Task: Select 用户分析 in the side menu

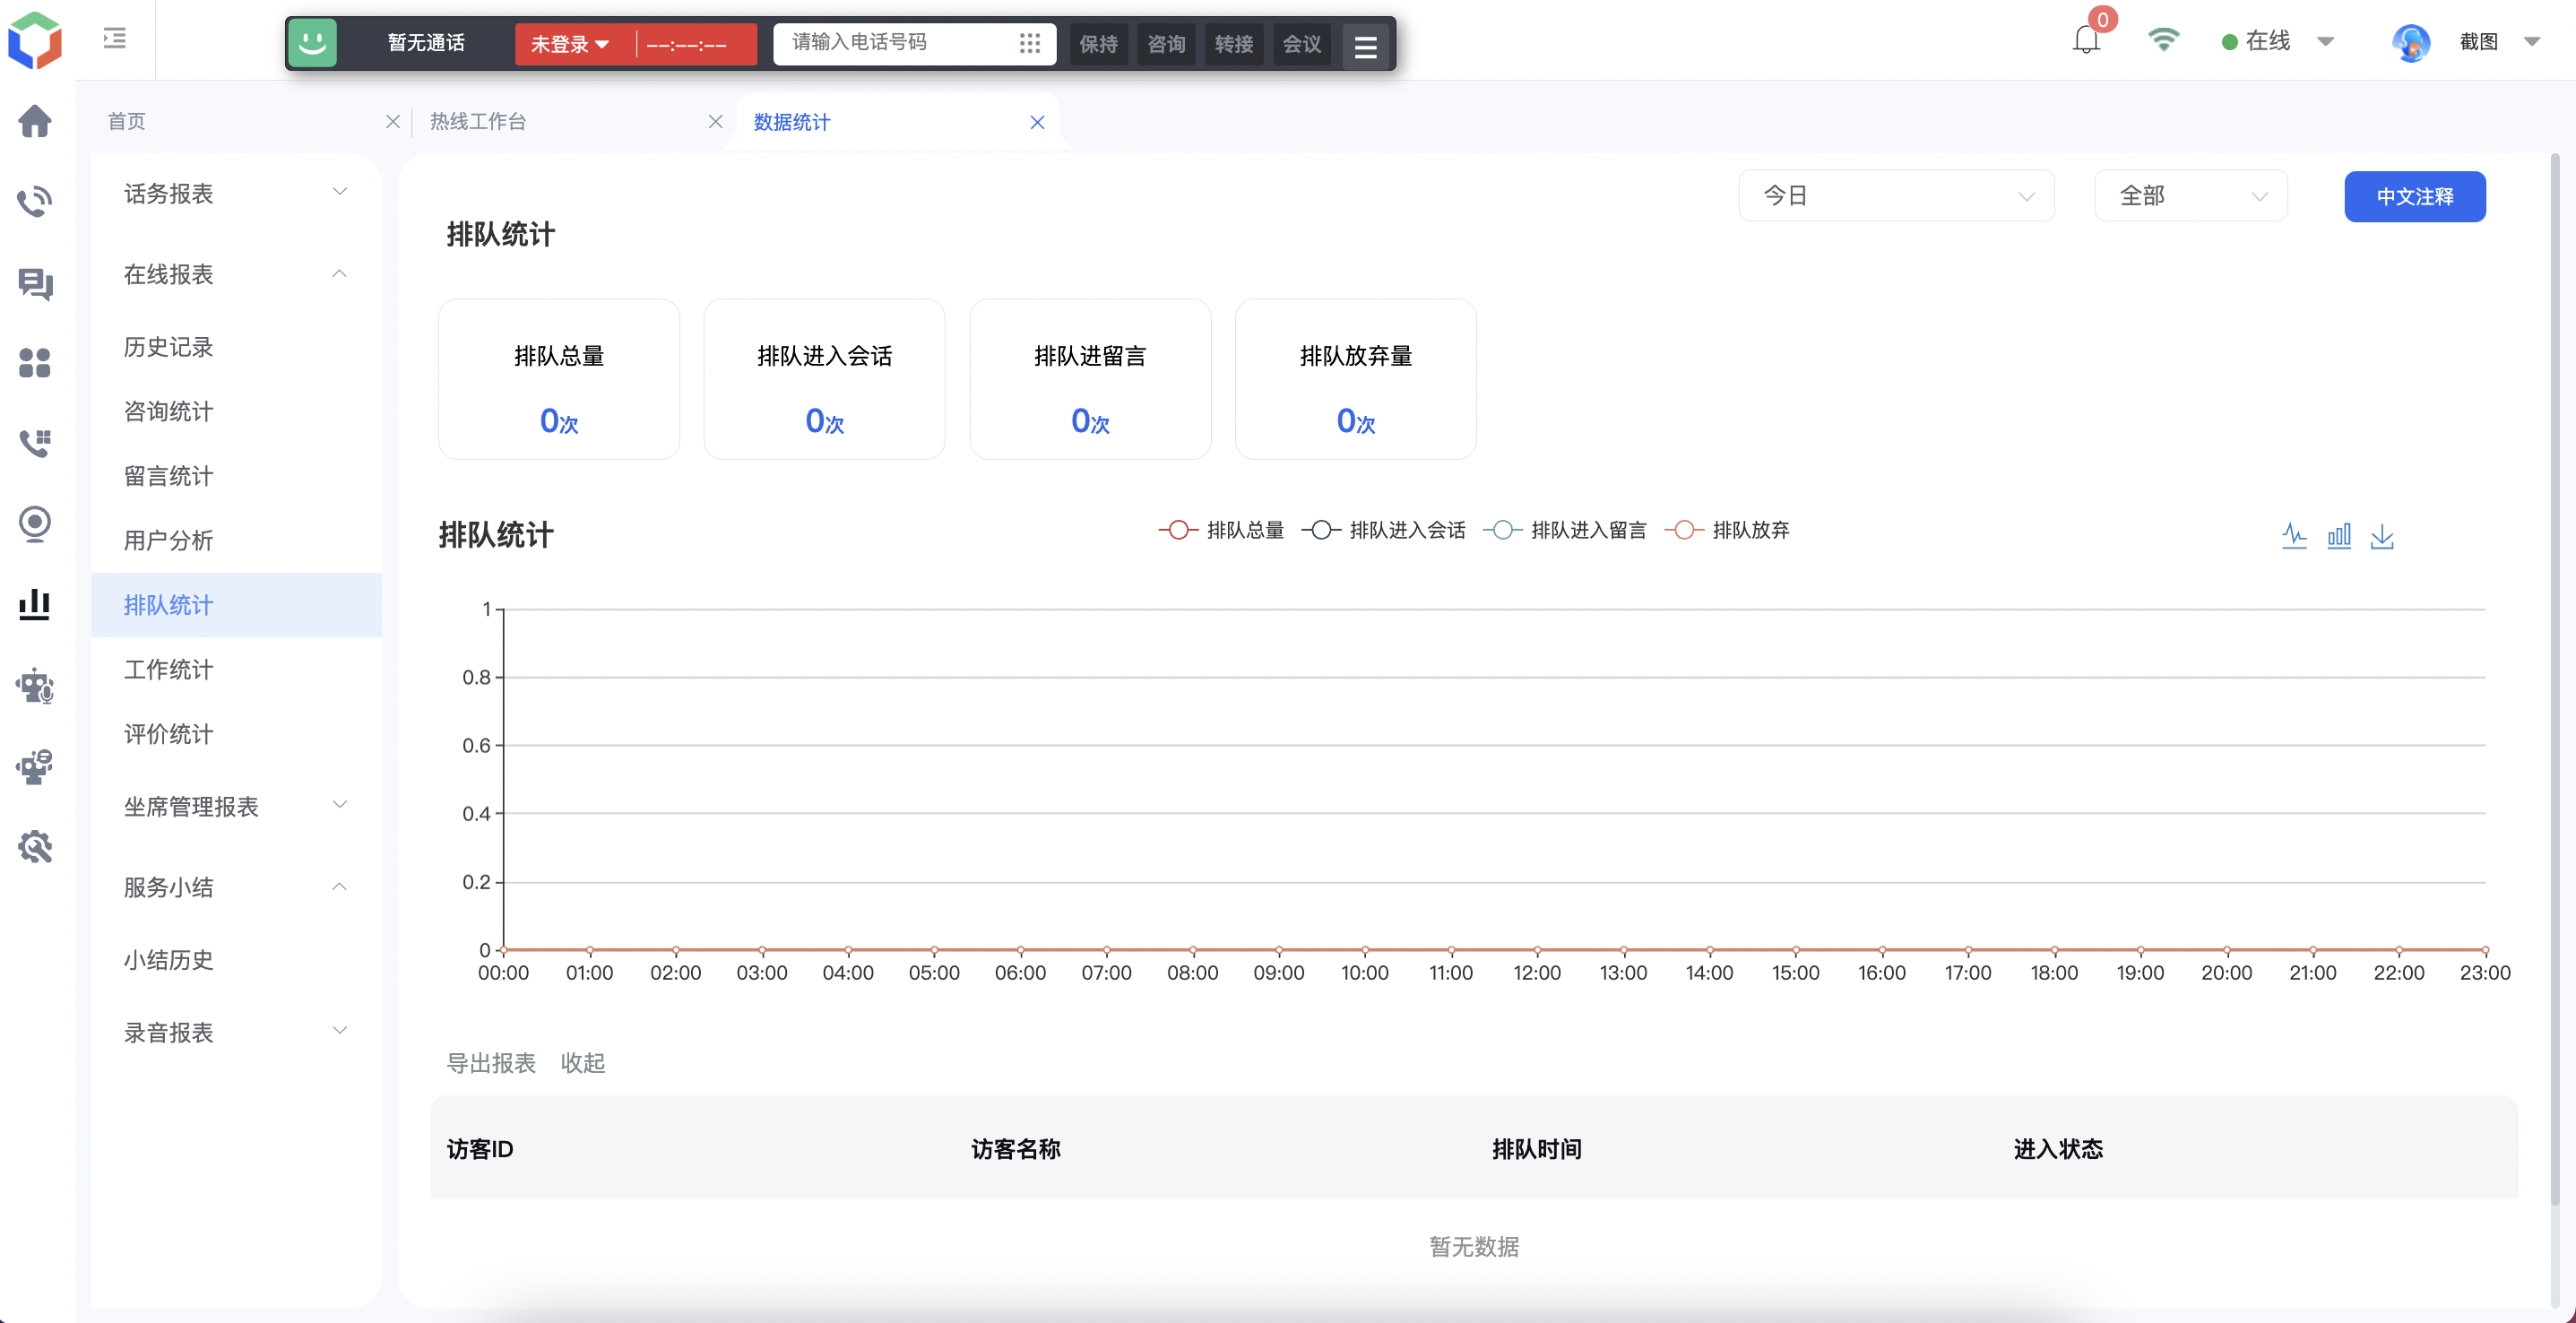Action: click(x=236, y=540)
